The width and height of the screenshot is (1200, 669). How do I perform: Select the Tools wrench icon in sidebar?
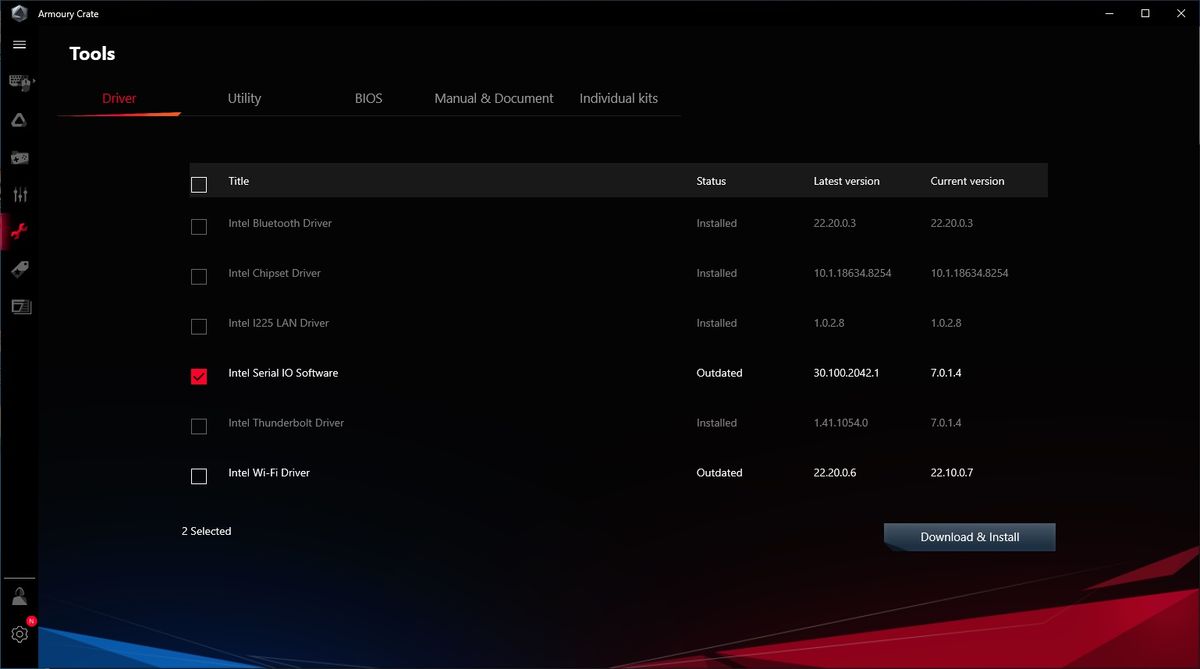pyautogui.click(x=19, y=232)
